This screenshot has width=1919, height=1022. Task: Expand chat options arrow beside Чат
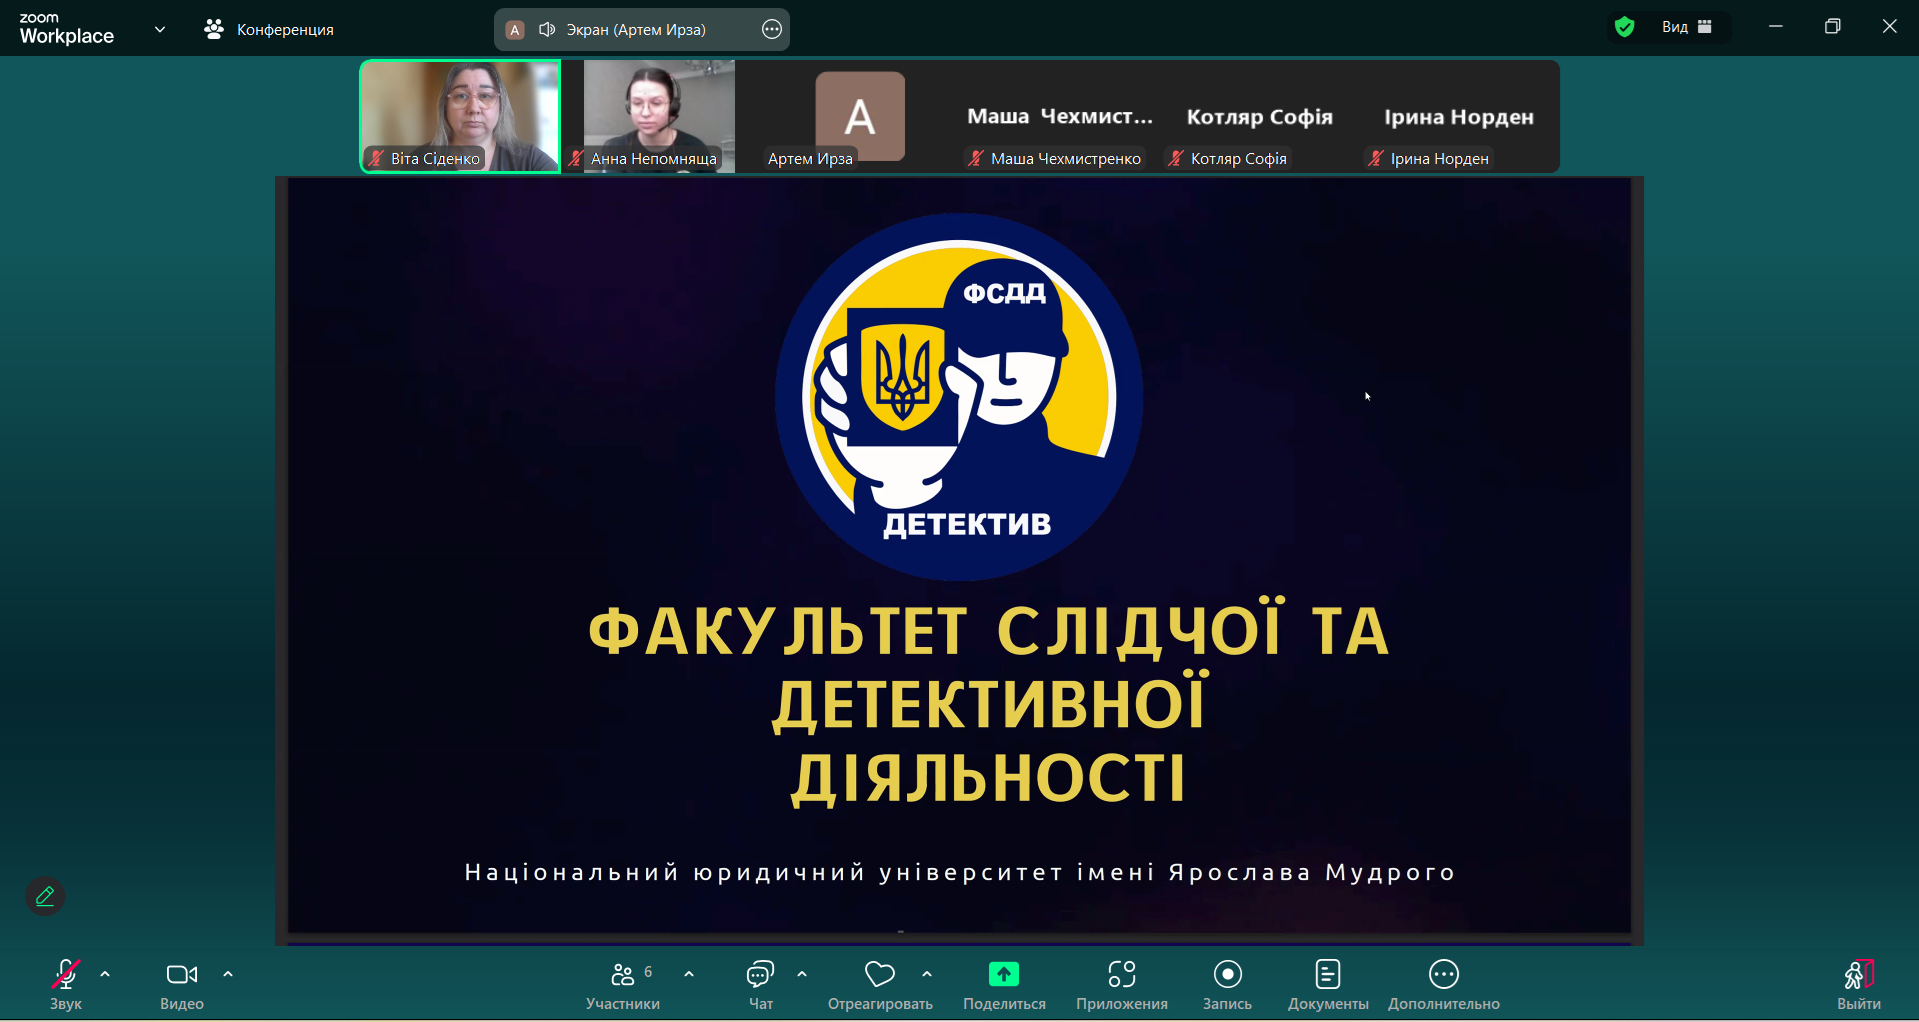coord(802,974)
